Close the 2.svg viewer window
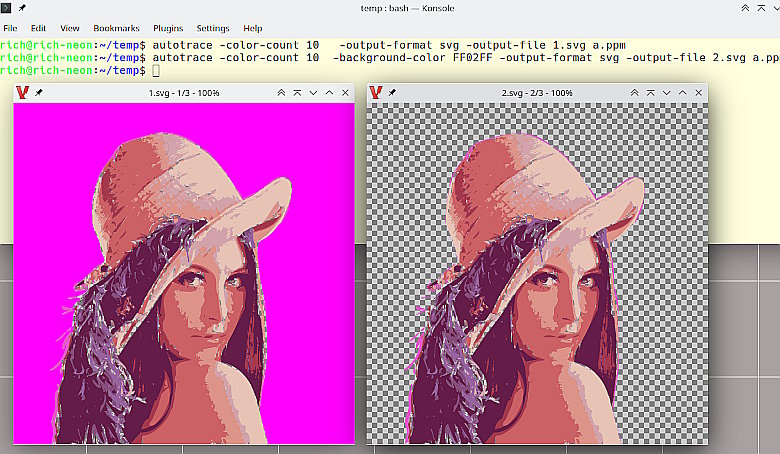The image size is (780, 454). click(698, 92)
